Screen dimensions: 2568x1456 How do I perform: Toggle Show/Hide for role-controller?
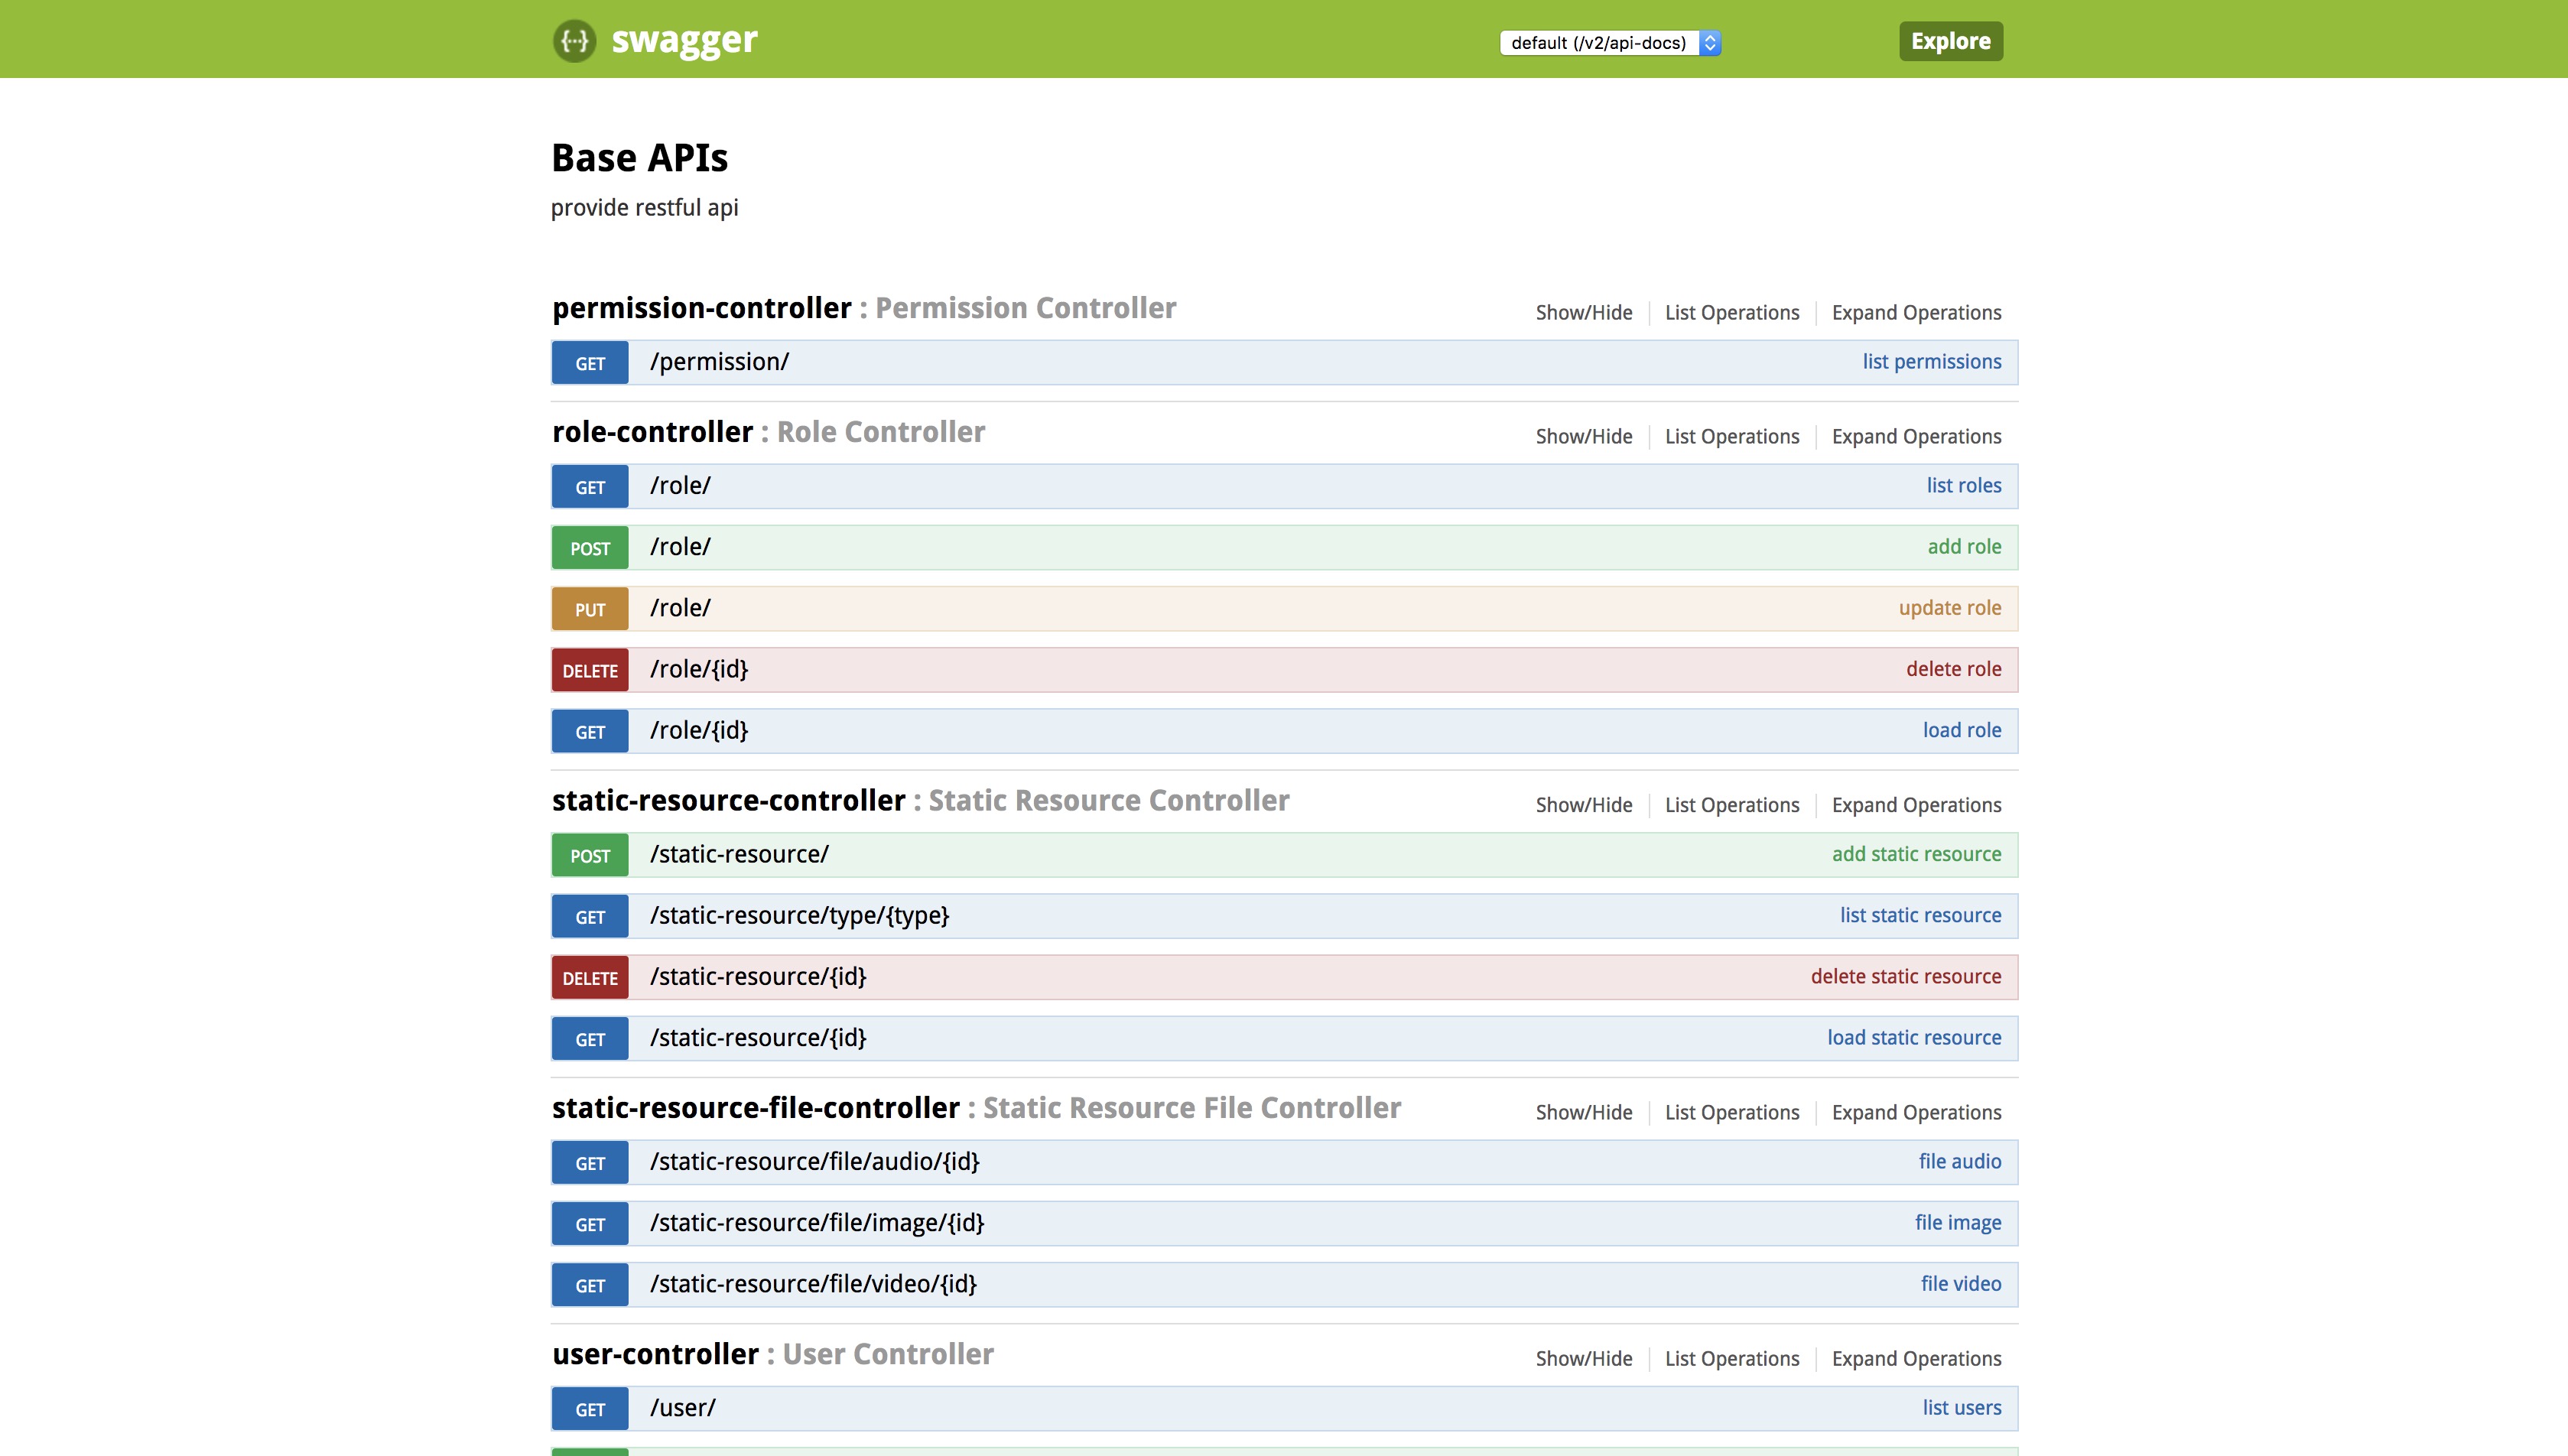(x=1583, y=437)
